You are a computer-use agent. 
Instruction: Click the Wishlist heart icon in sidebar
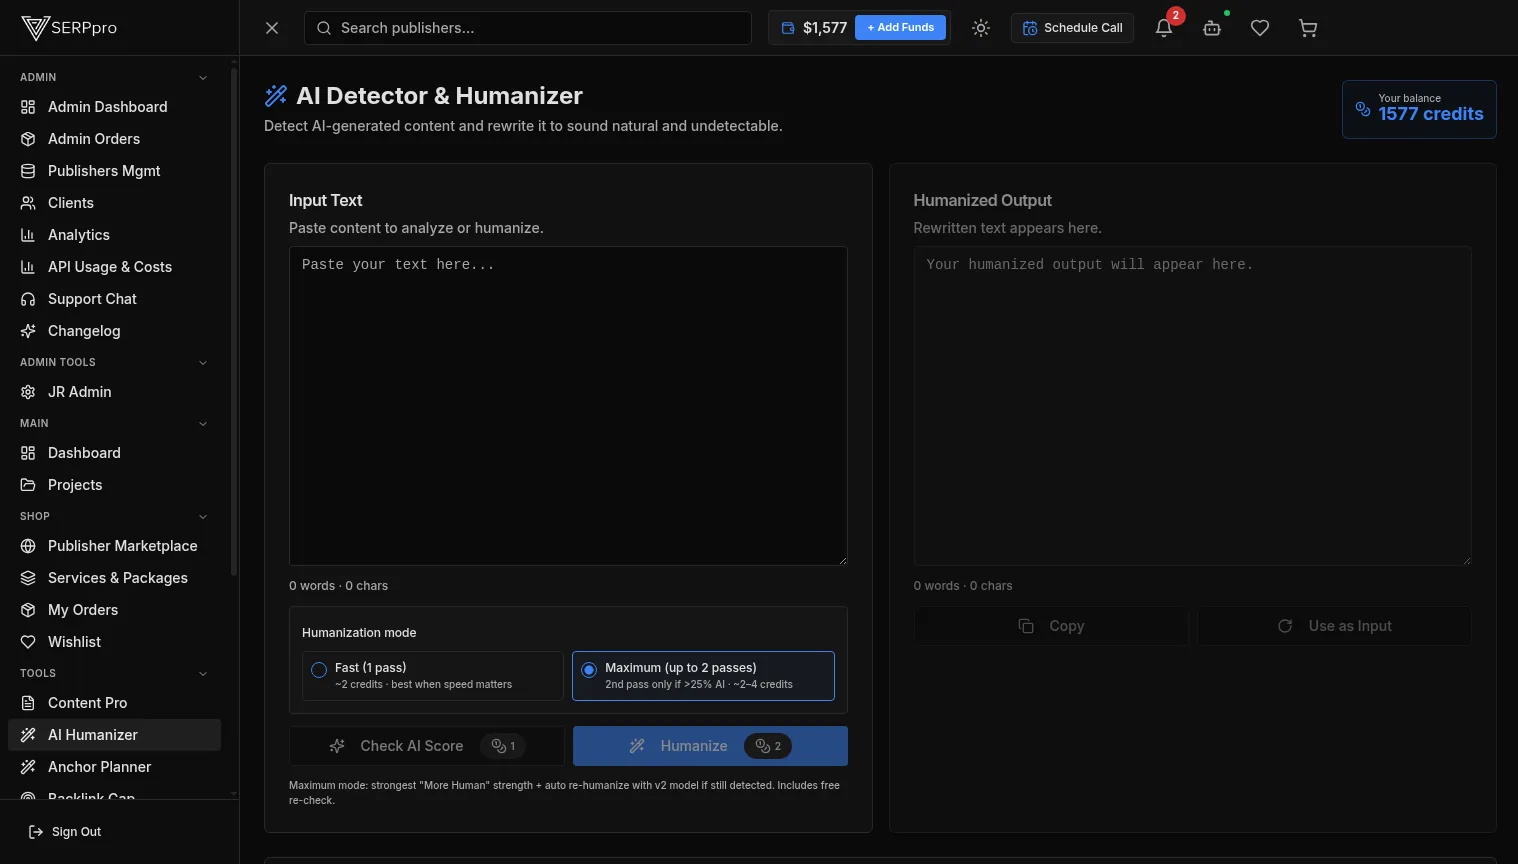click(x=28, y=642)
